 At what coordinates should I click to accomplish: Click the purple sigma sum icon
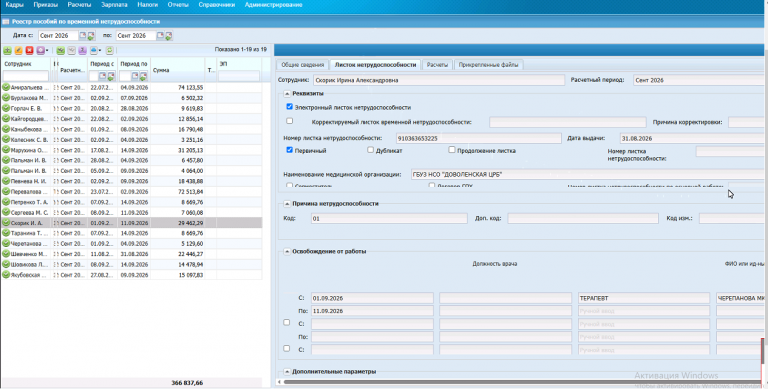tap(82, 50)
